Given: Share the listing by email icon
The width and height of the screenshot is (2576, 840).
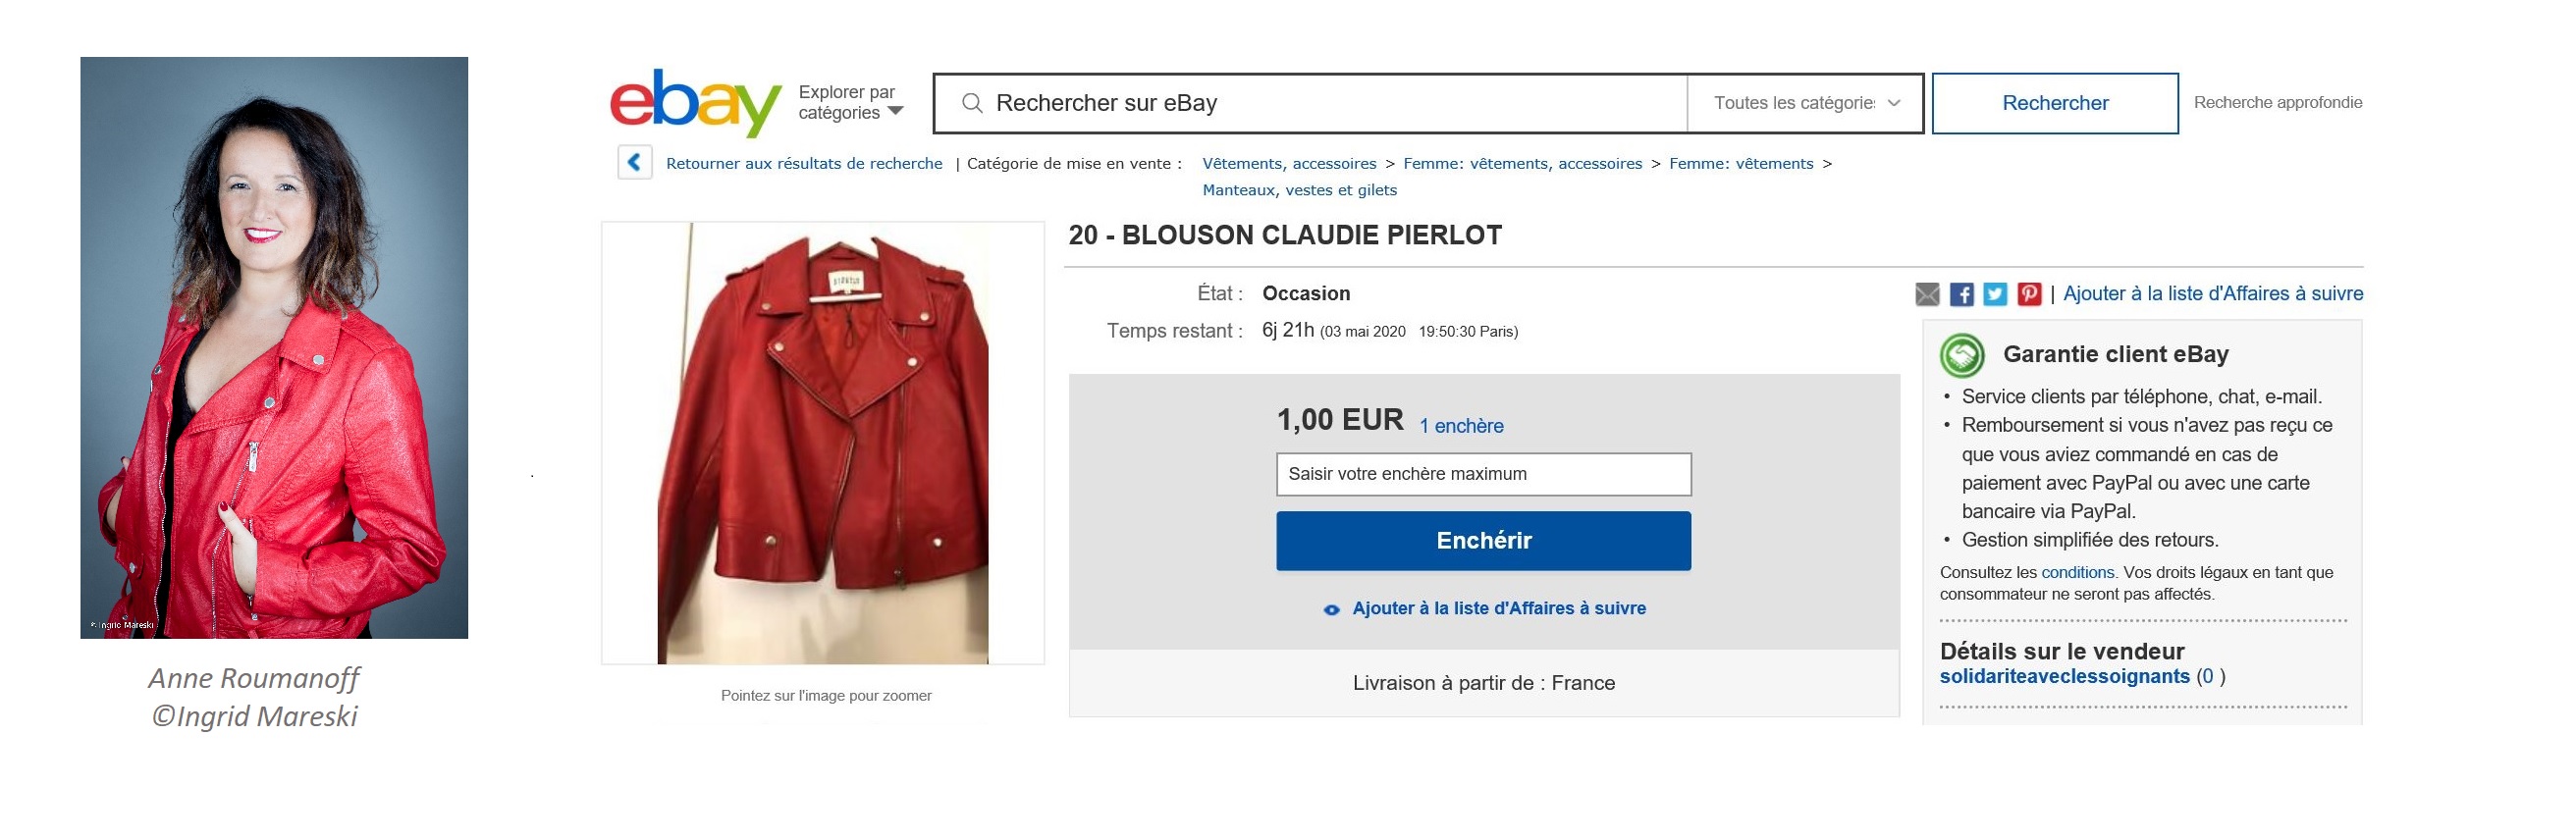Looking at the screenshot, I should pyautogui.click(x=1927, y=294).
